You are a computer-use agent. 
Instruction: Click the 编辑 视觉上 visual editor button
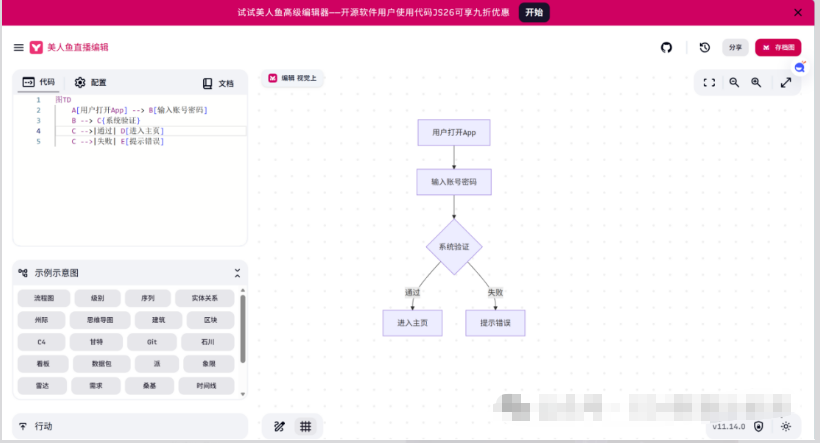point(293,78)
